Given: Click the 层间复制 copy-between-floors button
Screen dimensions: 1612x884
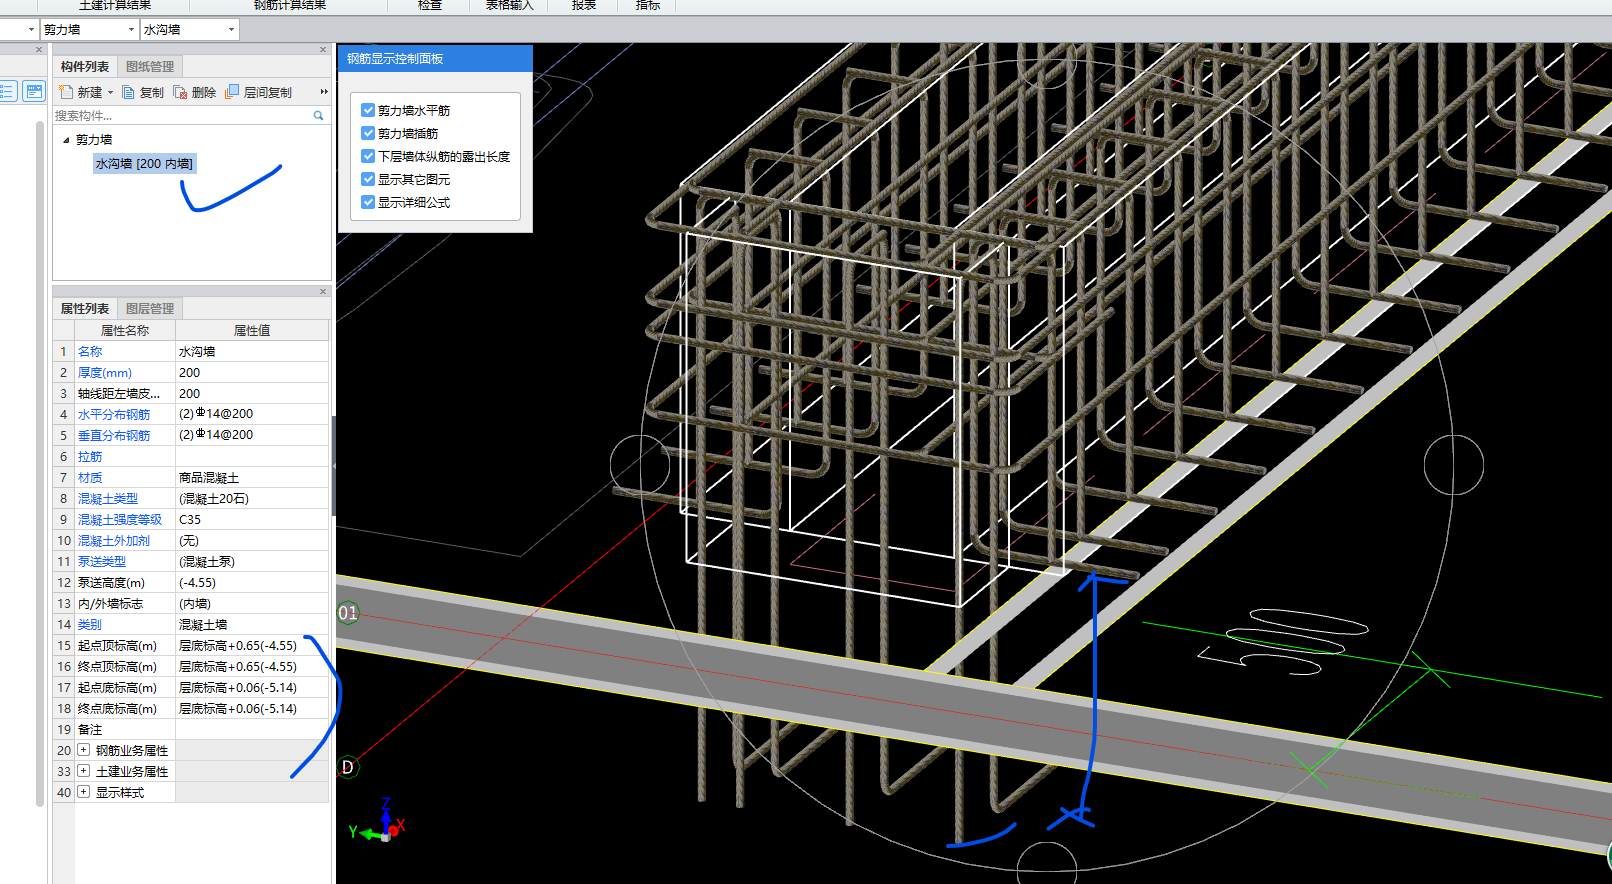Looking at the screenshot, I should [x=258, y=92].
